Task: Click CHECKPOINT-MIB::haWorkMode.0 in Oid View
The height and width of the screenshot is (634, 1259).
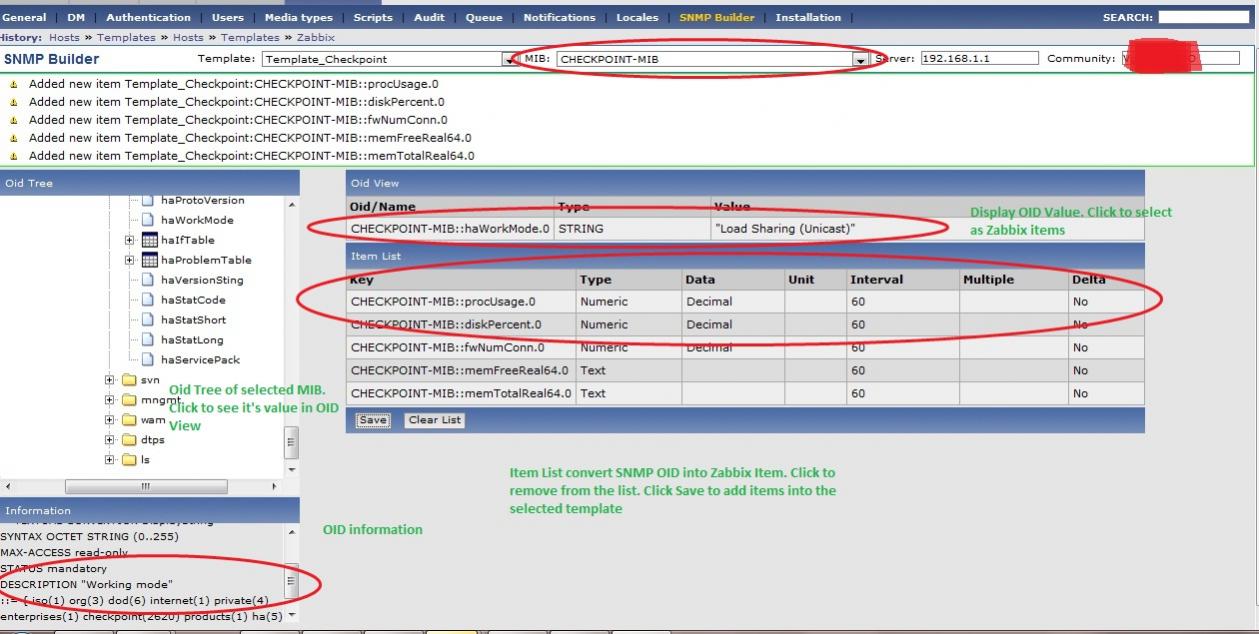Action: [450, 229]
